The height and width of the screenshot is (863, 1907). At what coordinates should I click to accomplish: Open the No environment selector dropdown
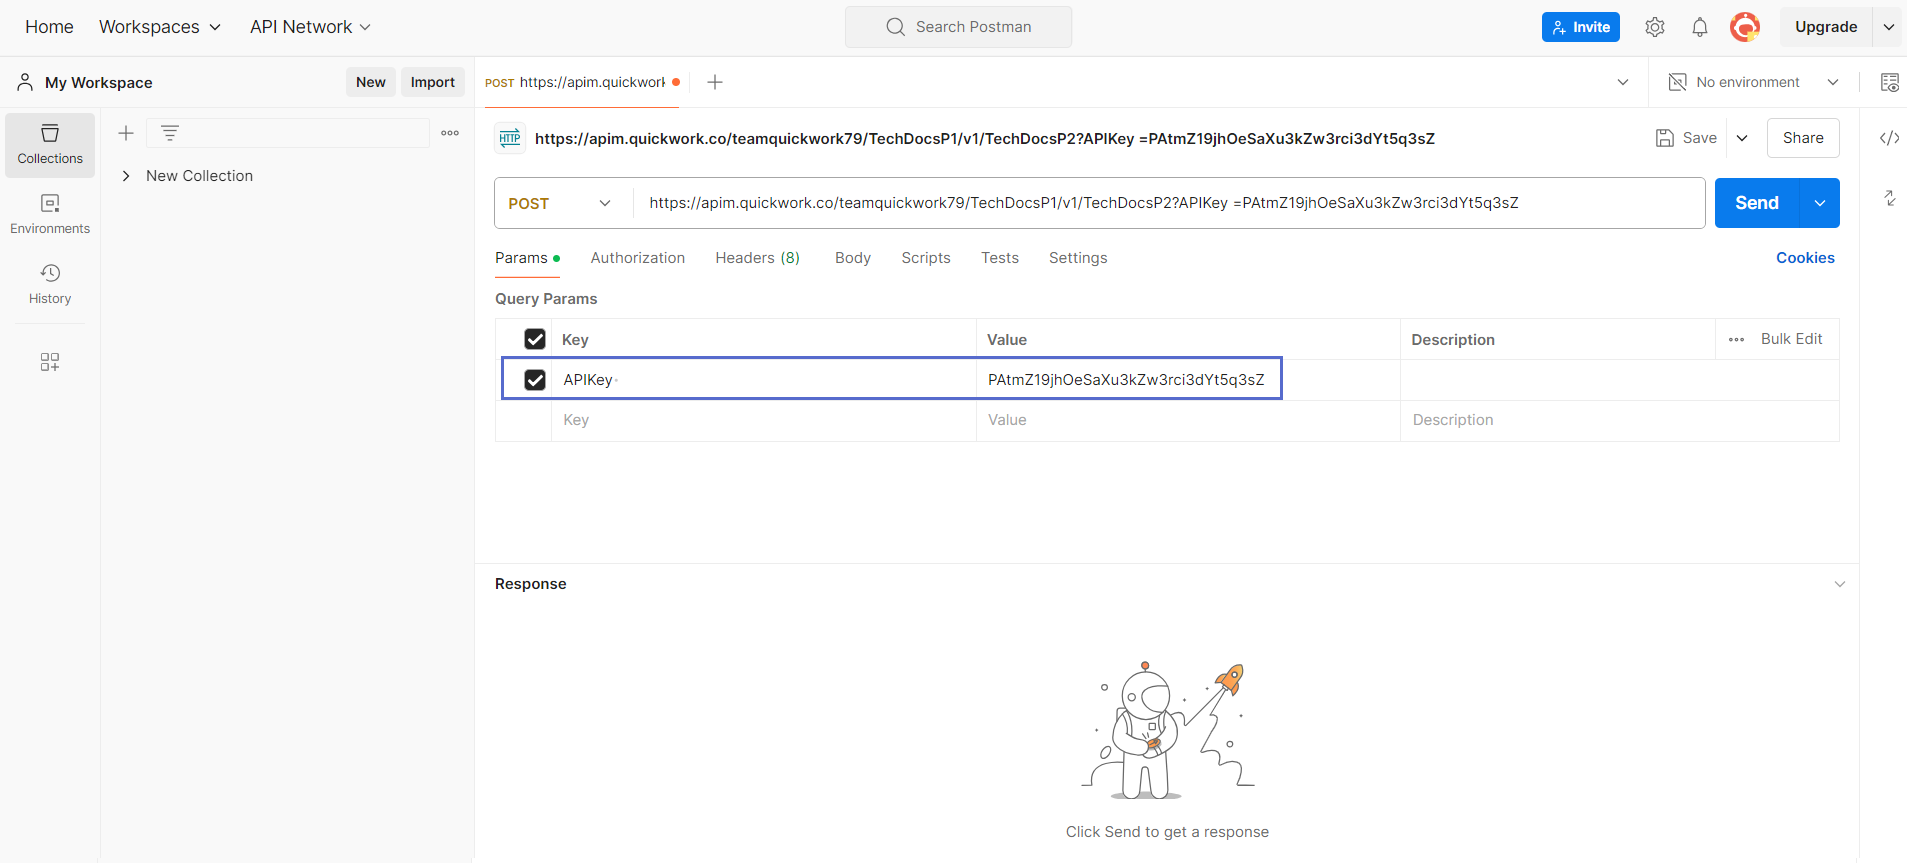pos(1753,82)
